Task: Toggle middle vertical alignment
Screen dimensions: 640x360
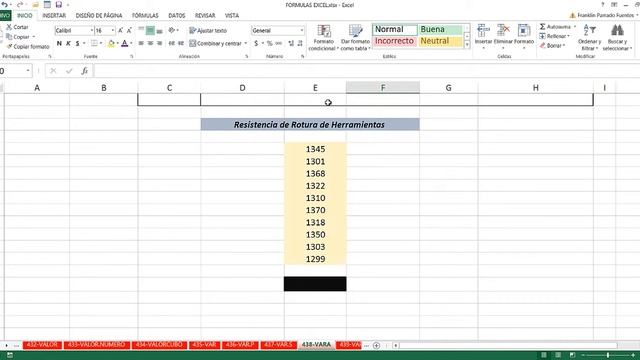Action: 150,31
